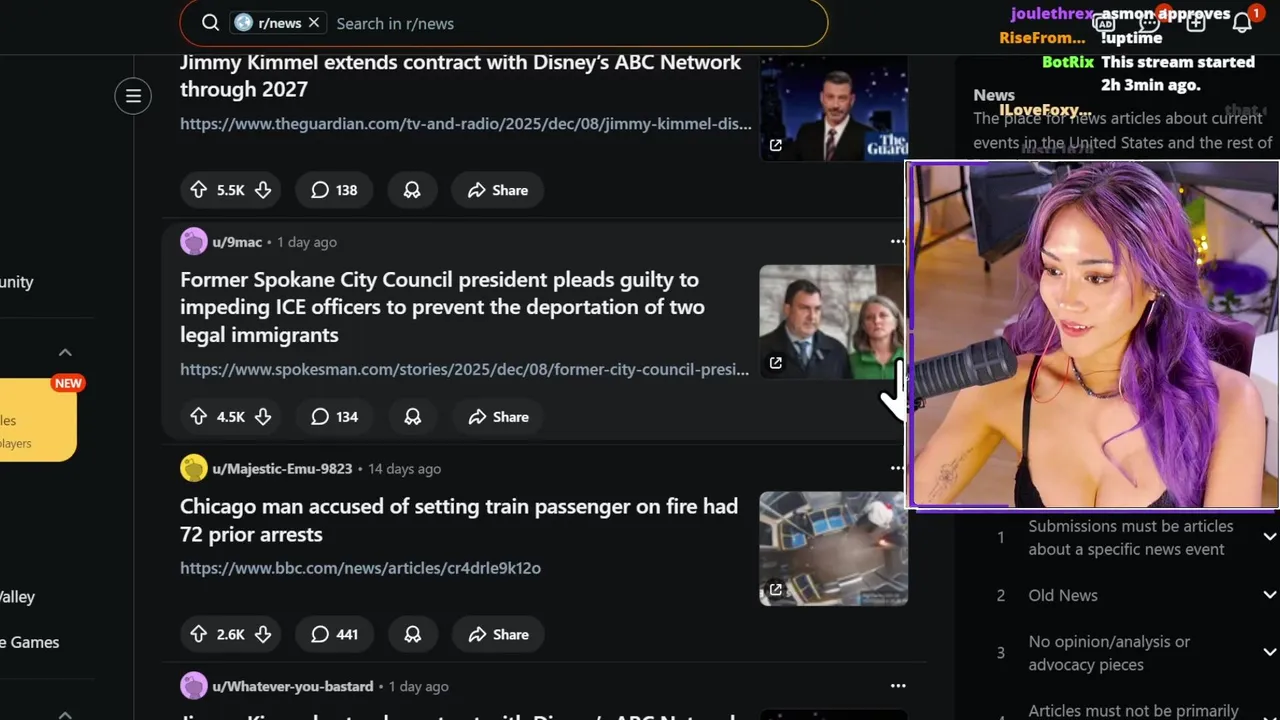Downvote the Spokane City Council post
Viewport: 1280px width, 720px height.
pyautogui.click(x=263, y=417)
